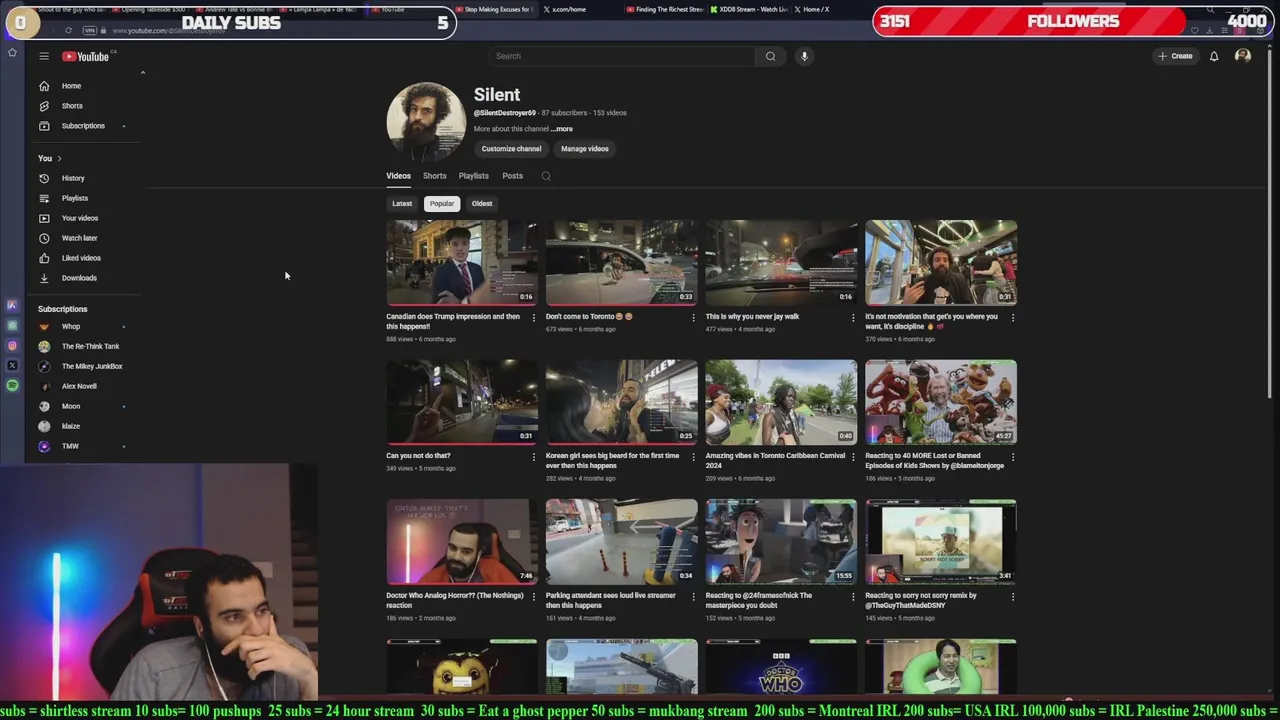Click Manage videos button
This screenshot has height=720, width=1280.
click(585, 149)
